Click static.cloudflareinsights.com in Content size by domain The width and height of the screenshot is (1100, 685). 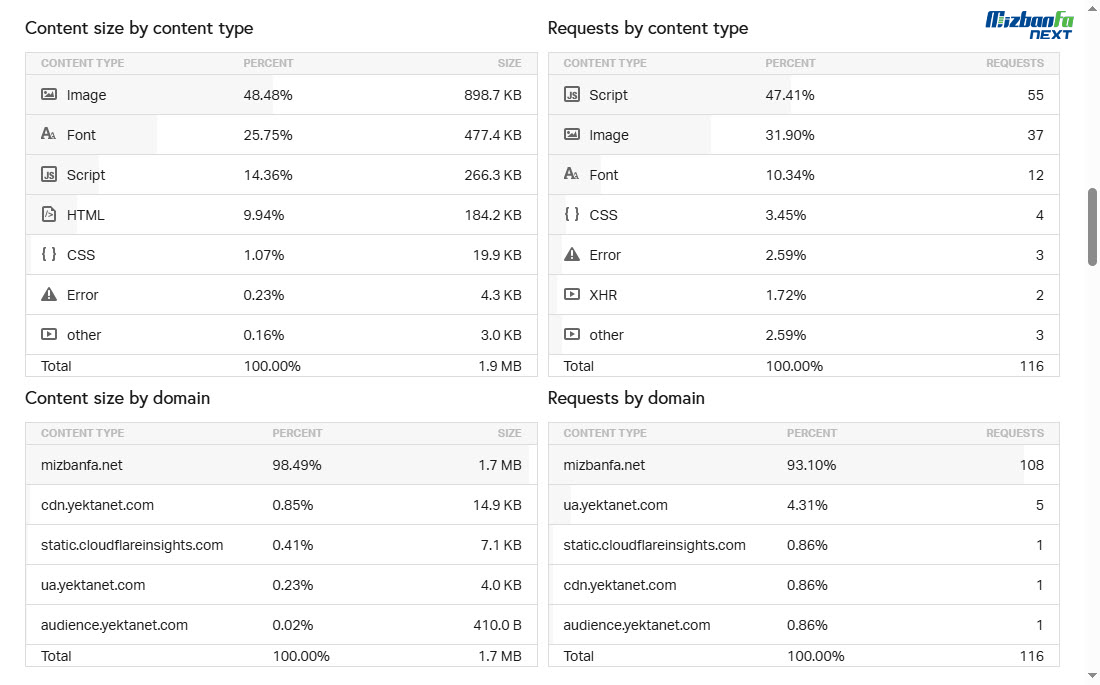(x=132, y=545)
